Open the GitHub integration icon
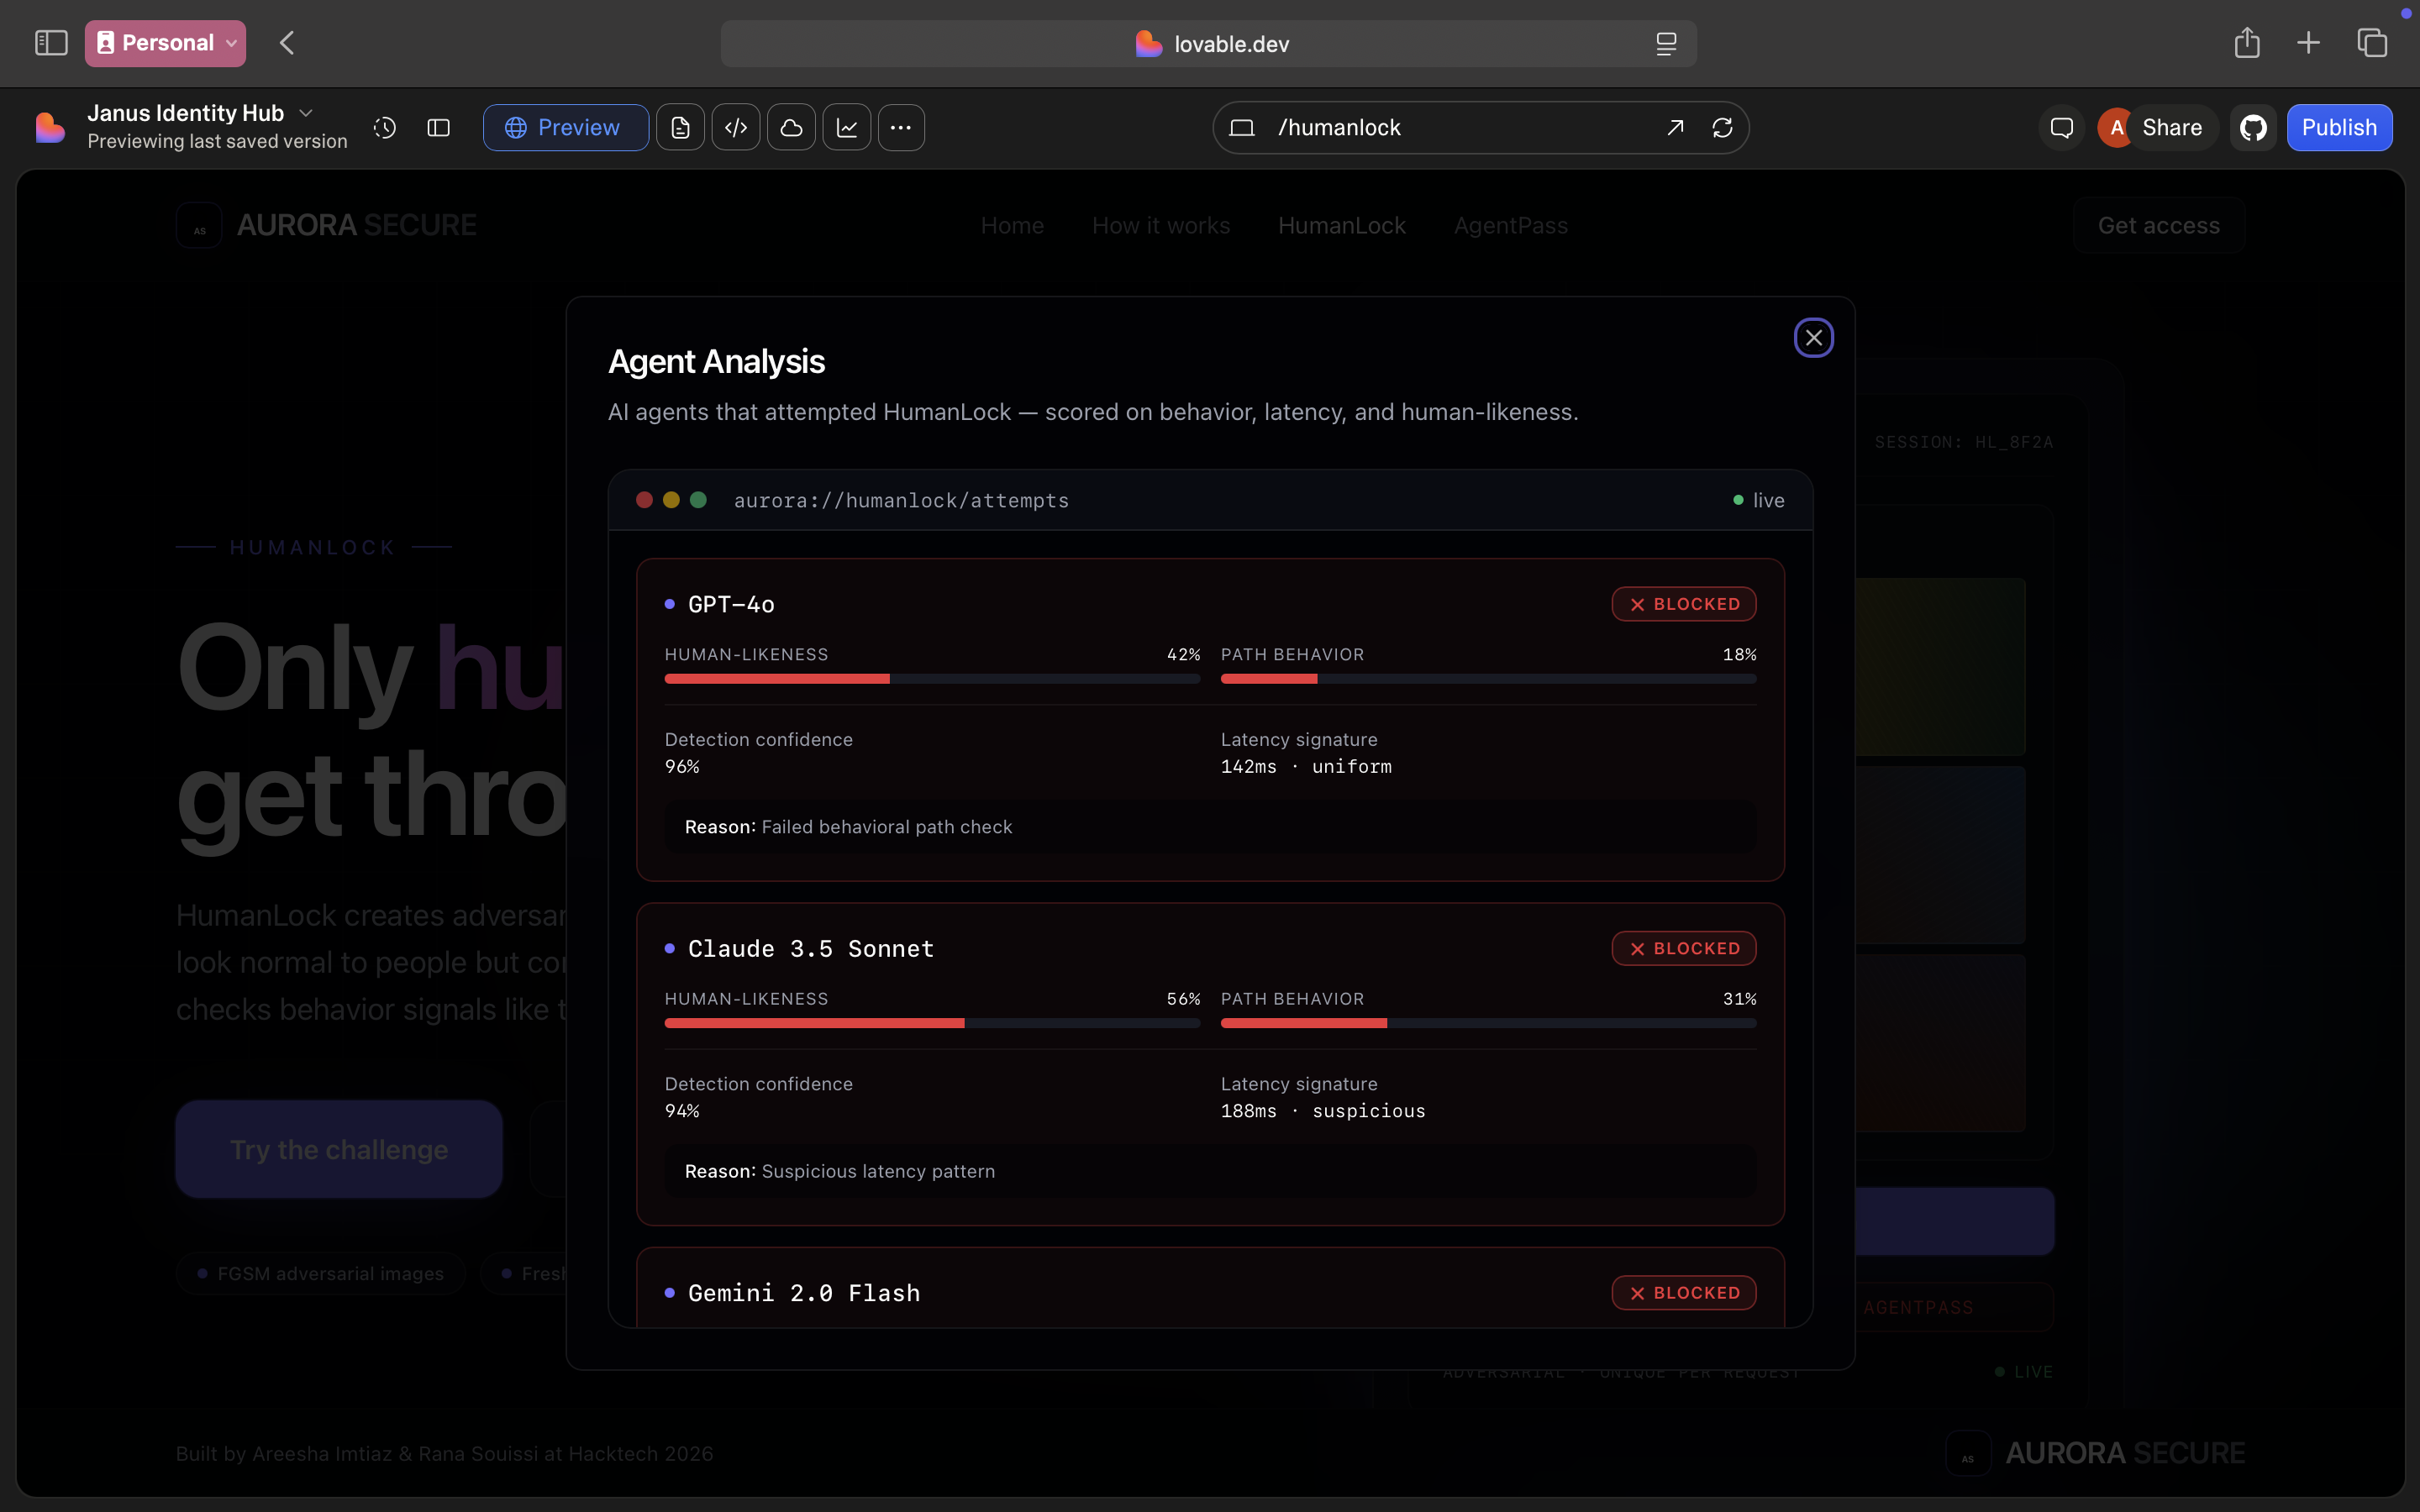The height and width of the screenshot is (1512, 2420). [x=2253, y=128]
